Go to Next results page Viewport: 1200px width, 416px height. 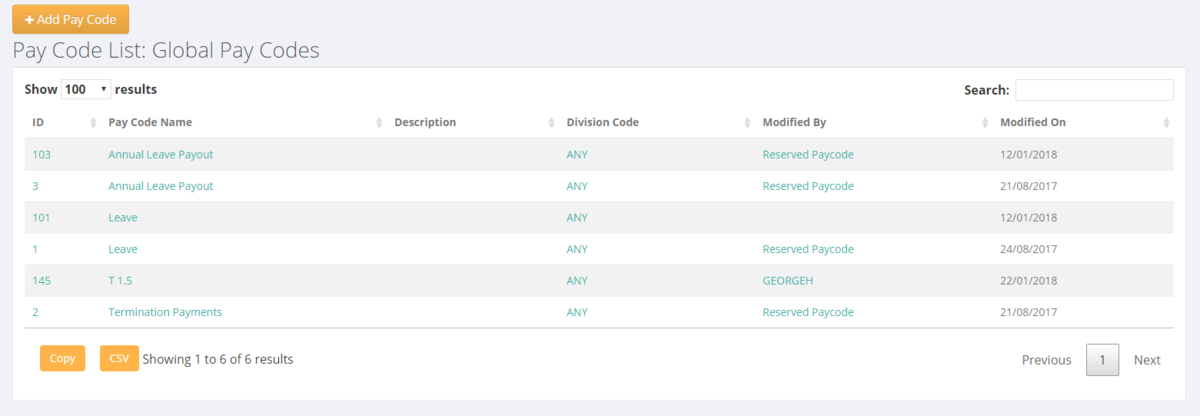click(1147, 360)
